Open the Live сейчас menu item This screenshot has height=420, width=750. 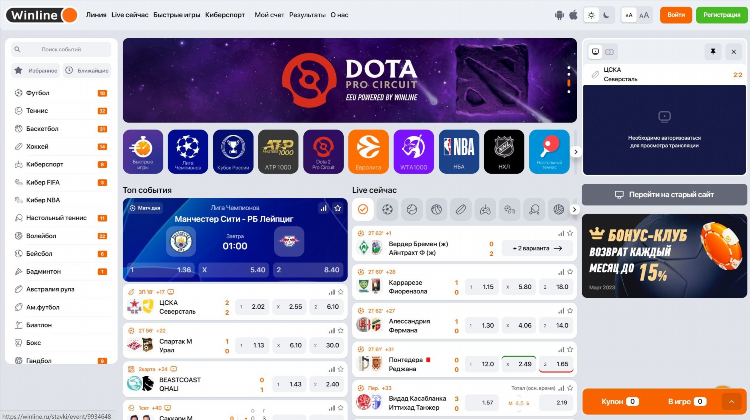[130, 15]
